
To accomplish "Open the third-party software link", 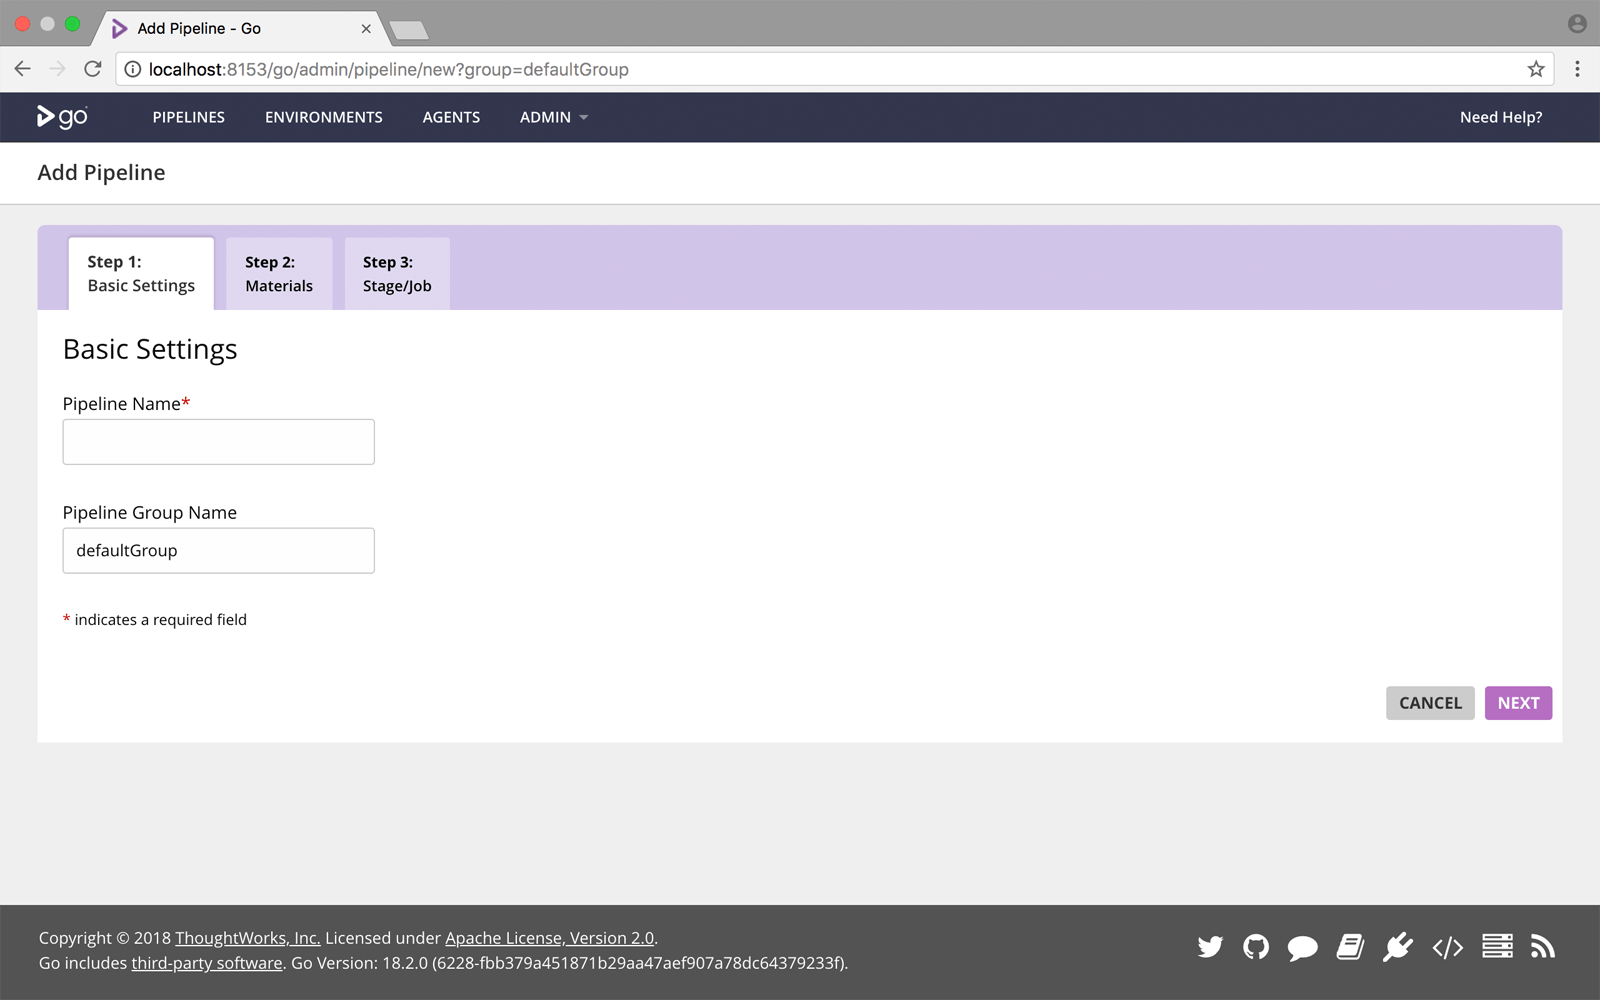I will point(207,963).
